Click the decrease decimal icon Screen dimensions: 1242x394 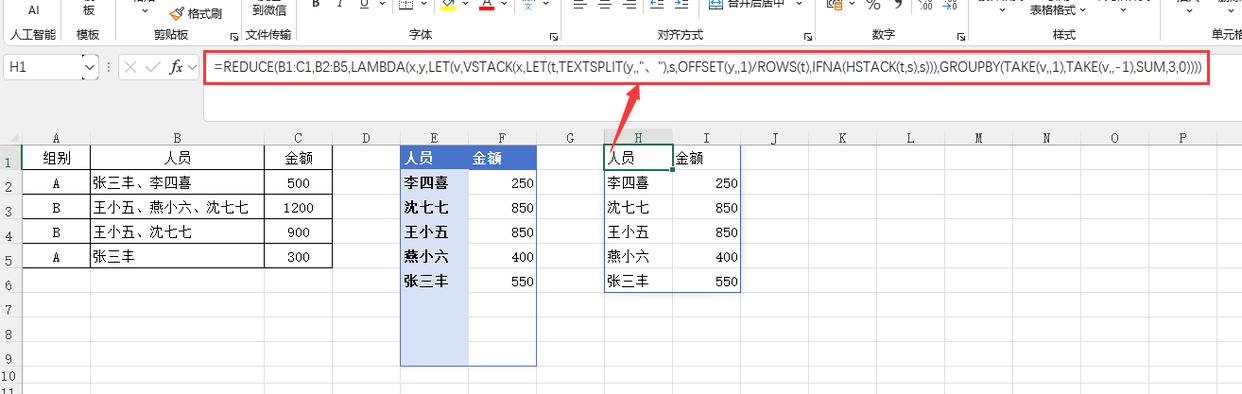pyautogui.click(x=949, y=5)
